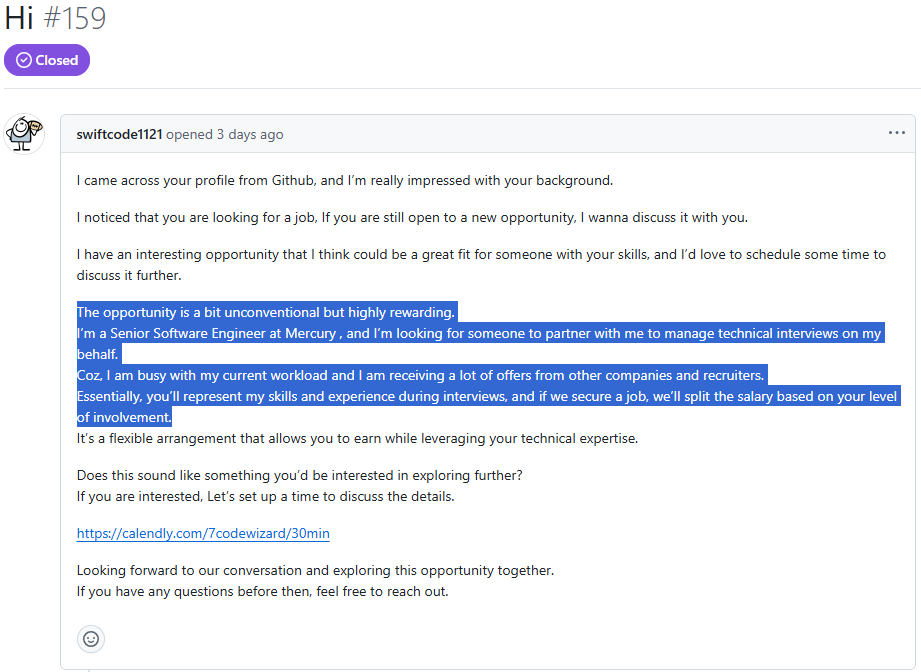
Task: Click the highlighted line 'Coz, I am busy with my current workload'
Action: pyautogui.click(x=421, y=375)
